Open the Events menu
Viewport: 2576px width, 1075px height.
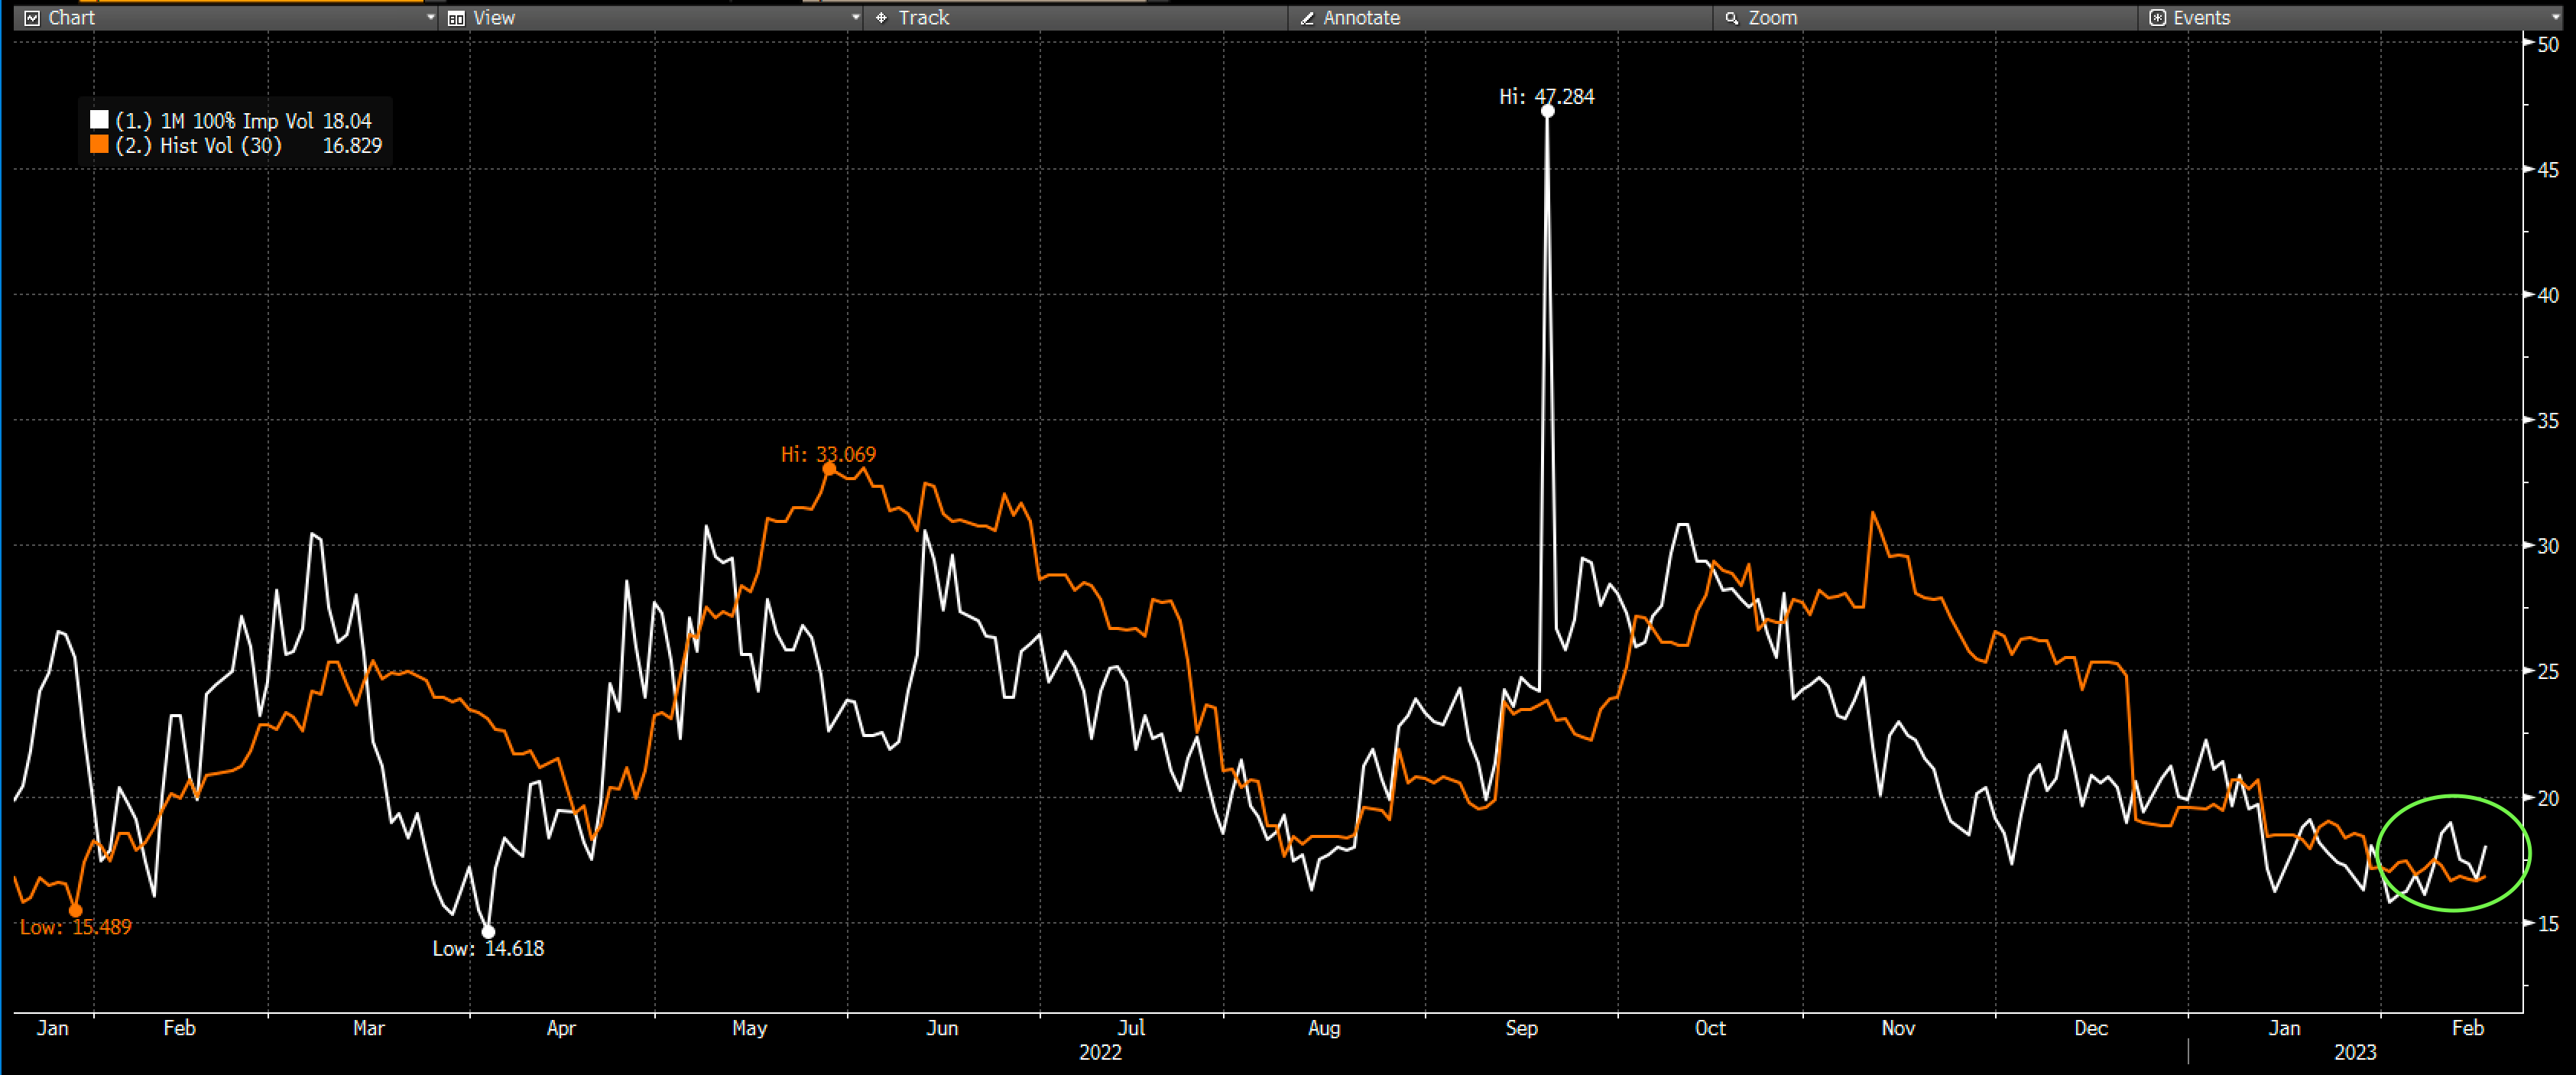(2201, 18)
